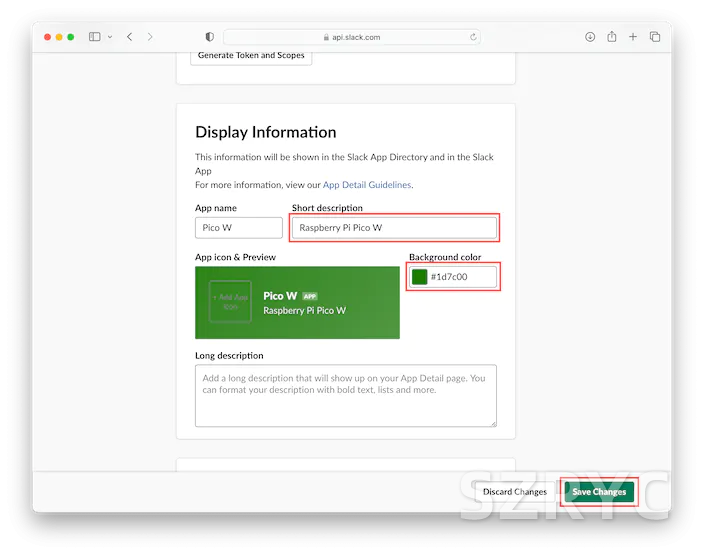Click the Discard Changes button
The height and width of the screenshot is (555, 704).
coord(514,492)
